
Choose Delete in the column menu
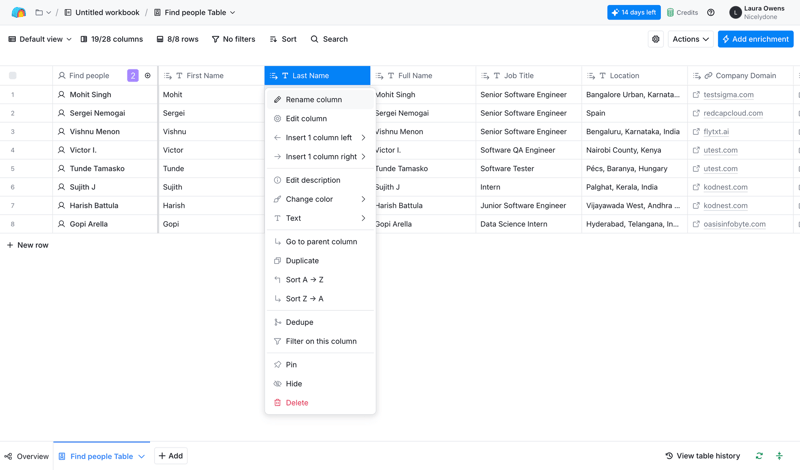(x=297, y=403)
